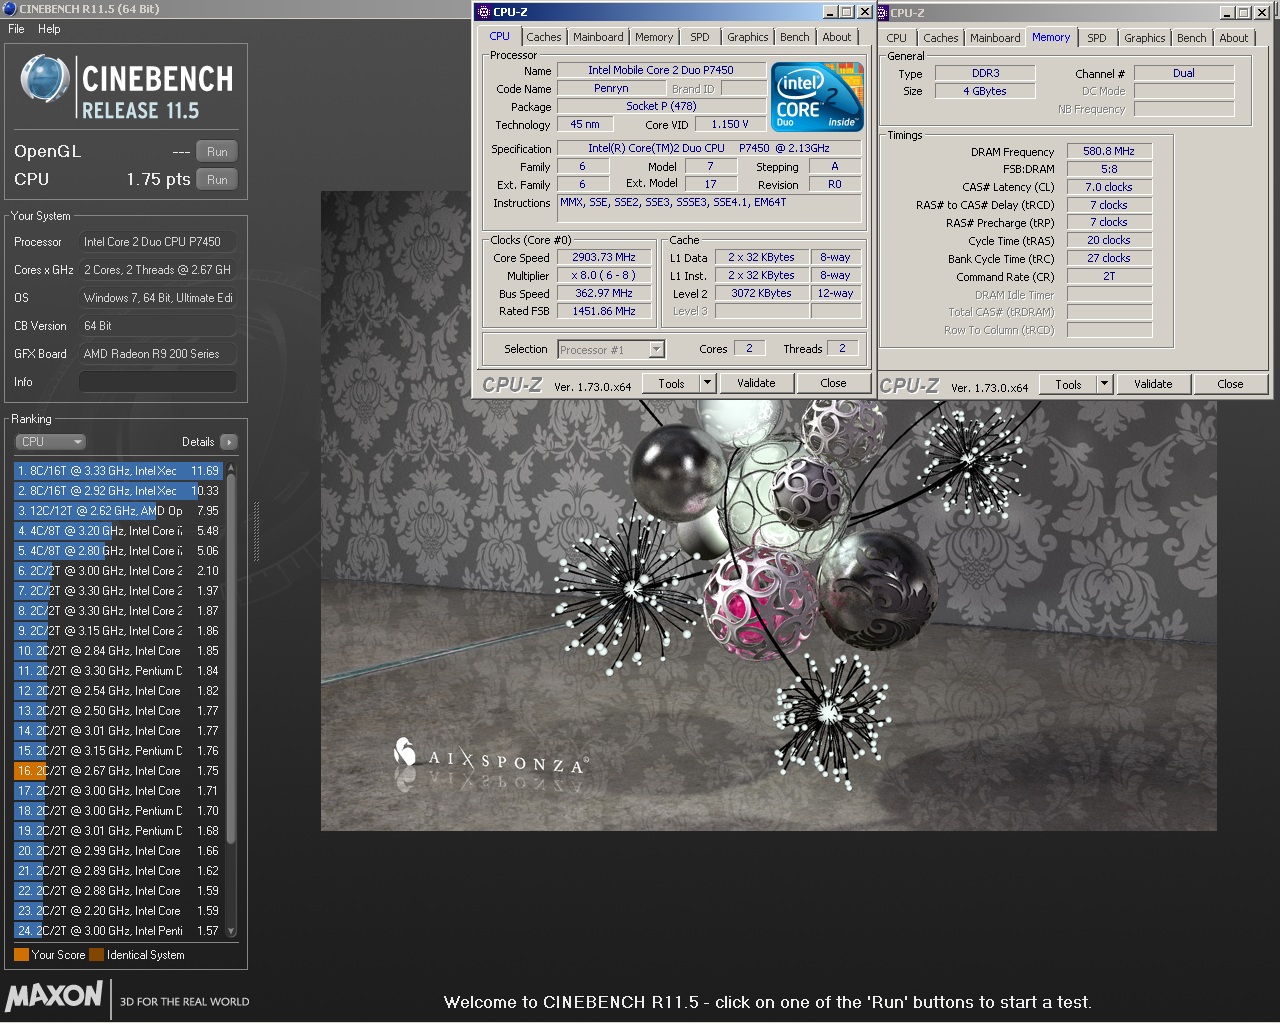Switch to Bench tab in right CPU-Z window

click(x=1192, y=38)
